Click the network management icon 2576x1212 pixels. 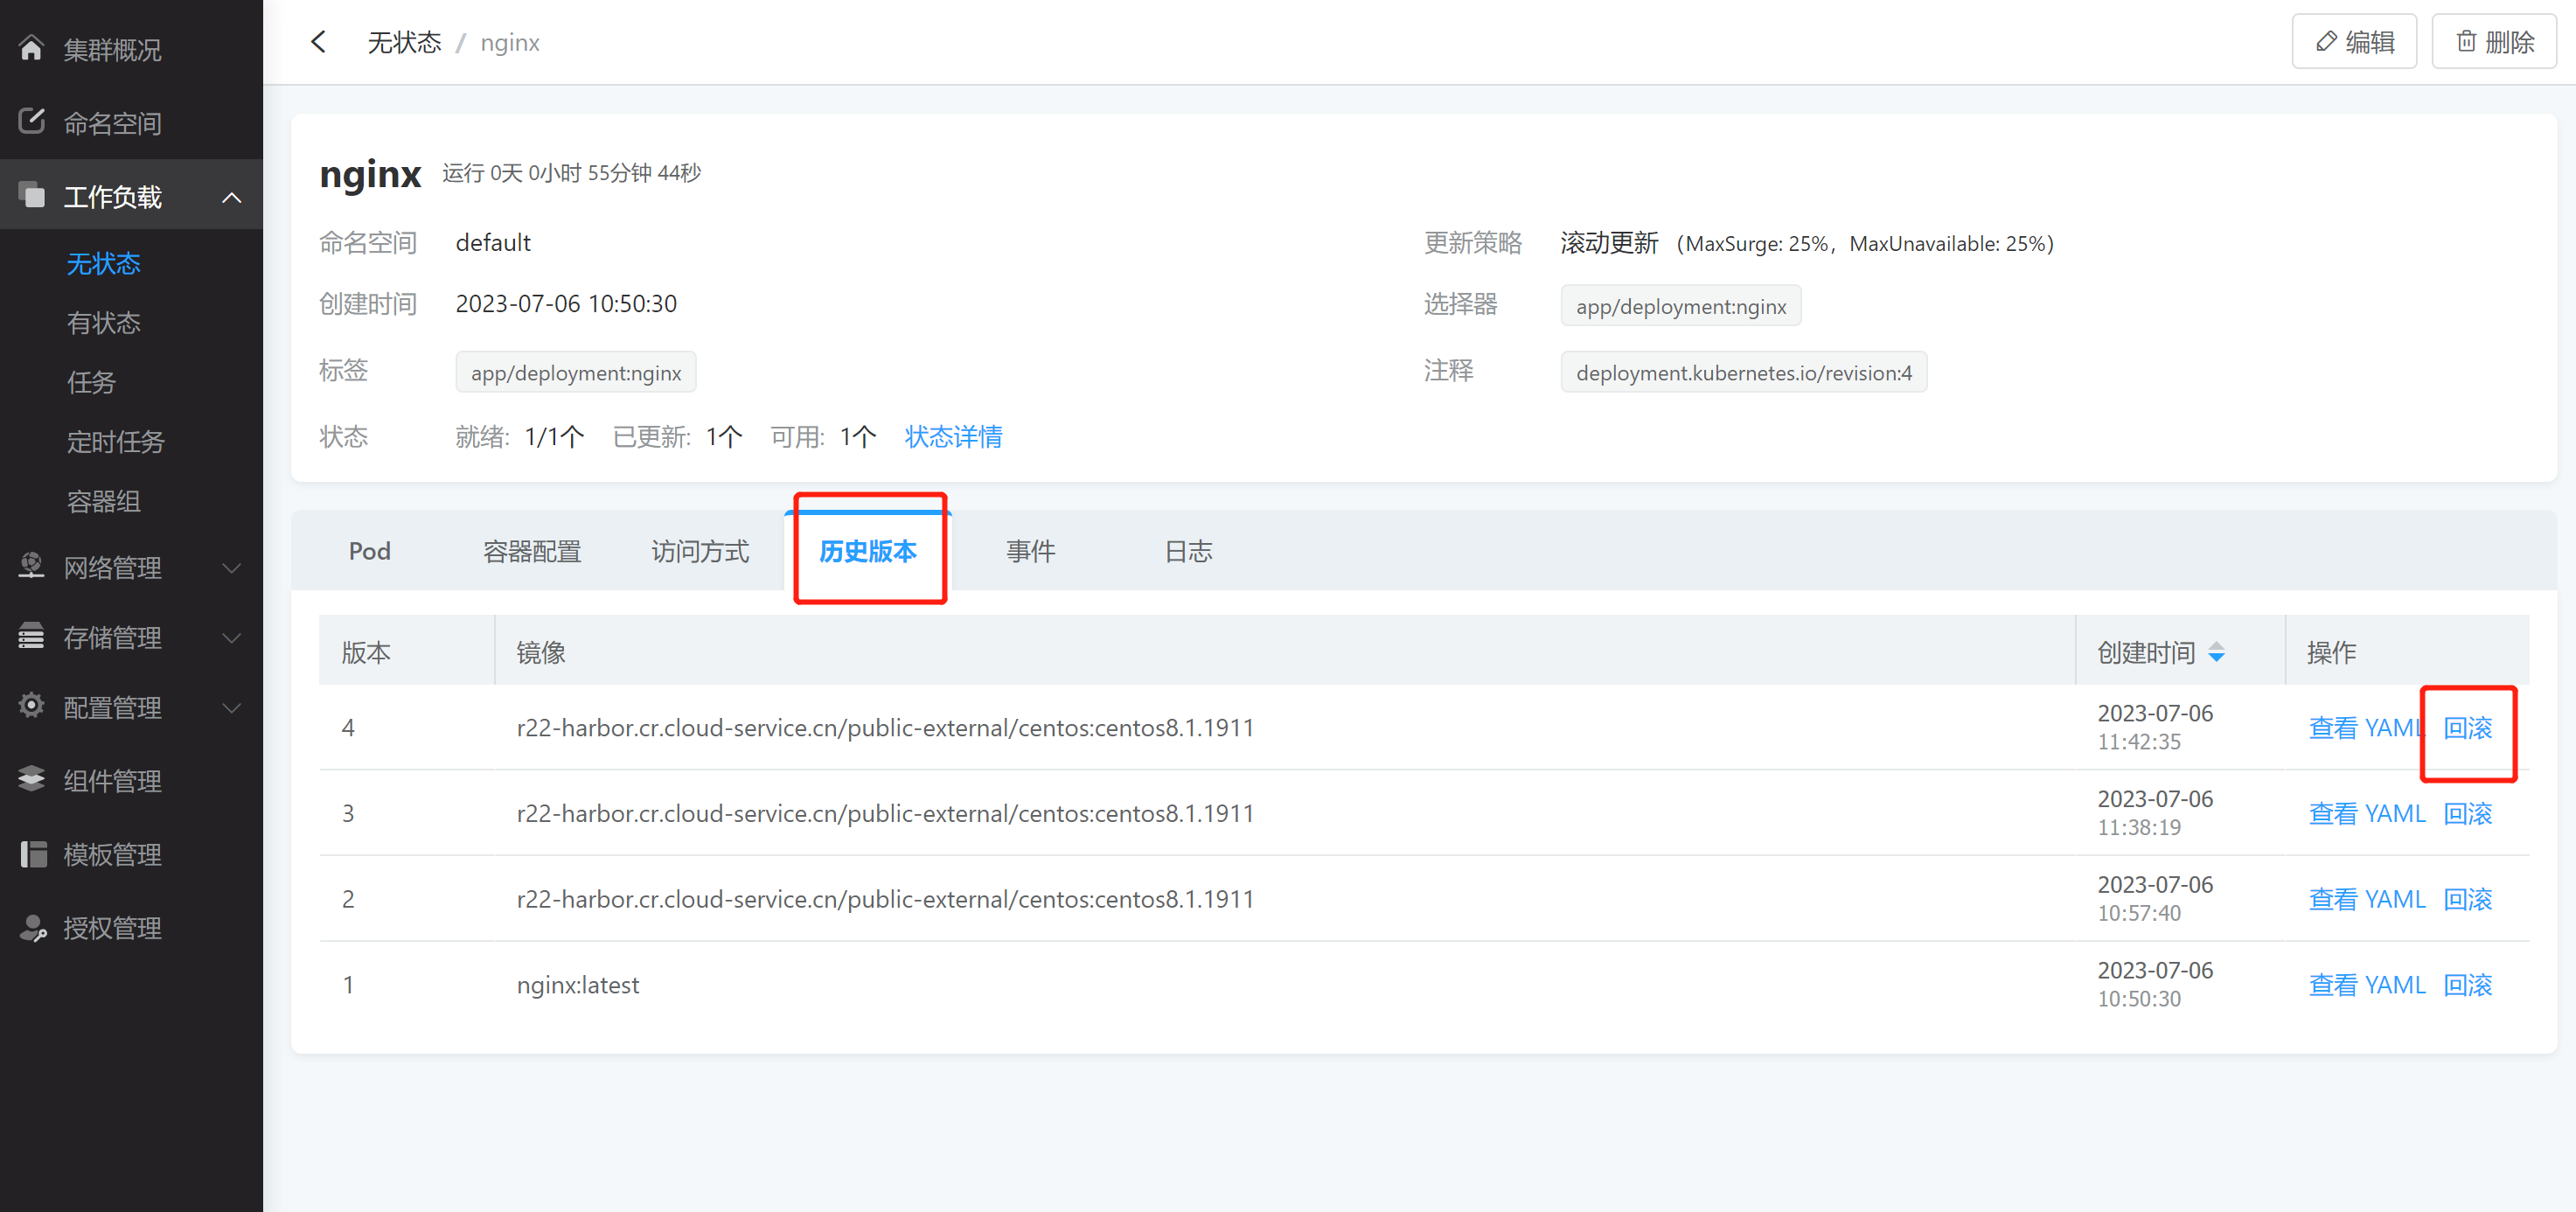point(31,567)
